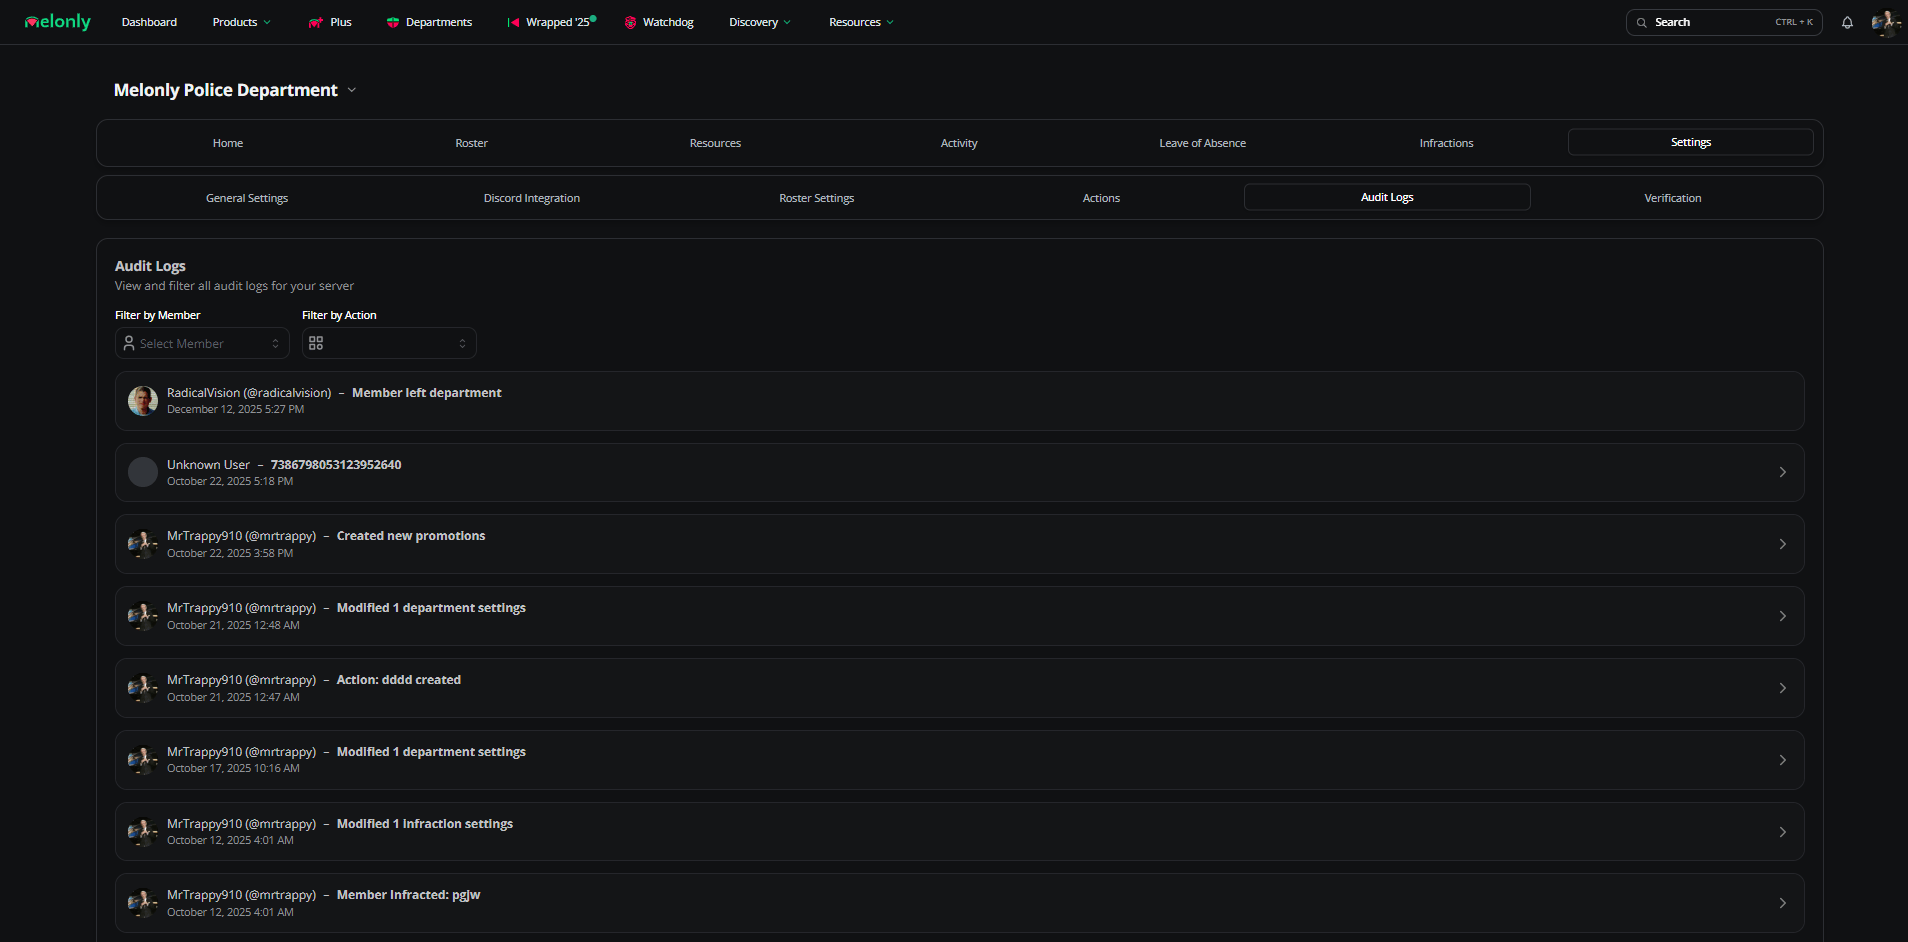This screenshot has height=942, width=1908.
Task: Expand the October 21 12:48 AM entry chevron
Action: [x=1782, y=616]
